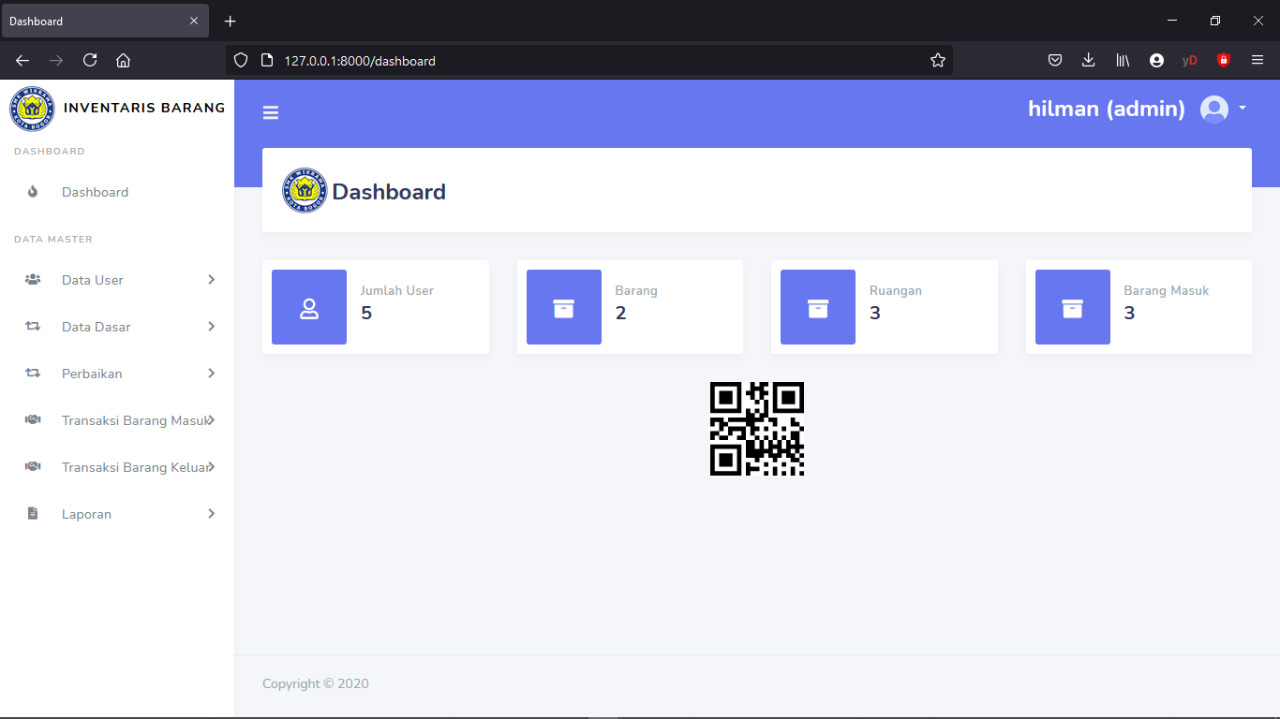Click the Dashboard fire icon in sidebar
Screen dimensions: 1280x719
click(33, 192)
